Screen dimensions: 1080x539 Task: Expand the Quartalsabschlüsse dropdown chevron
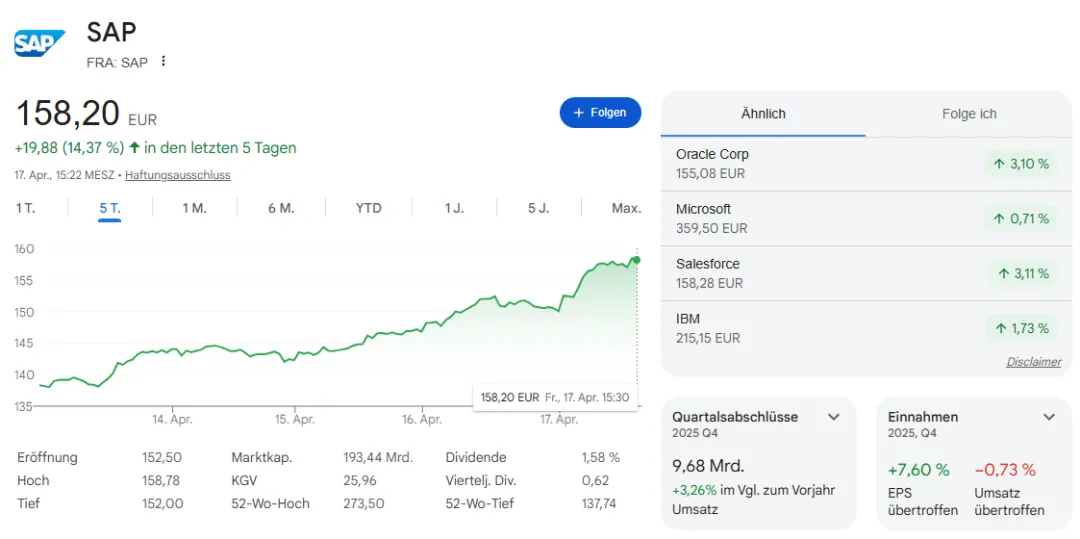(x=834, y=417)
